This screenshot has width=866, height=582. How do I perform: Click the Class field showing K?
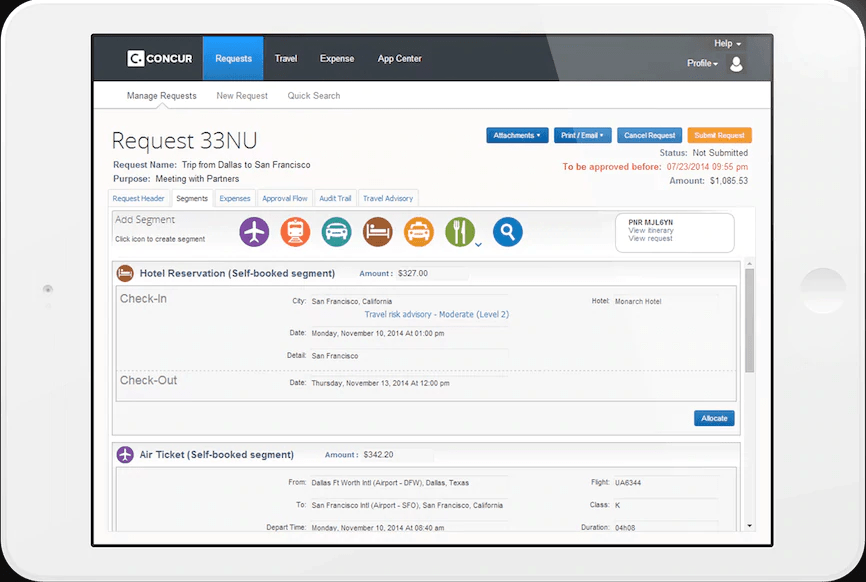click(x=666, y=505)
